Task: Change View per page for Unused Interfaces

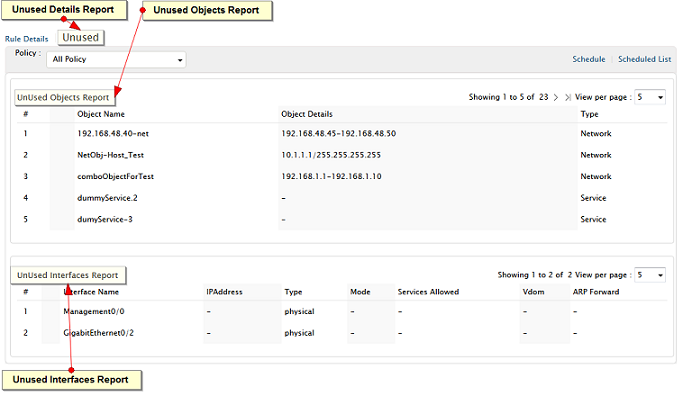Action: coord(650,275)
